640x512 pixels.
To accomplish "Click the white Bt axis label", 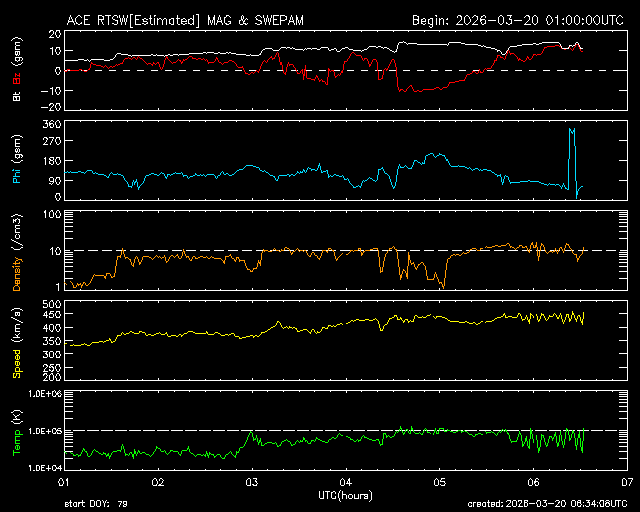I will [16, 98].
